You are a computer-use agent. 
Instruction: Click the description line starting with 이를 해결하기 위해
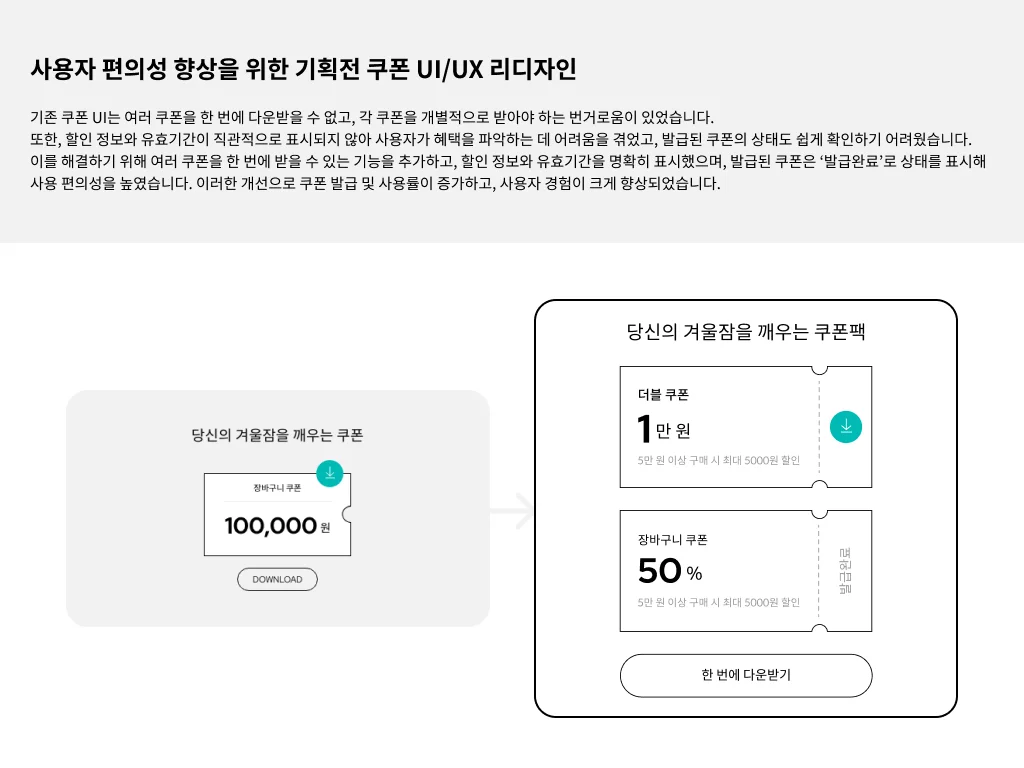[508, 161]
